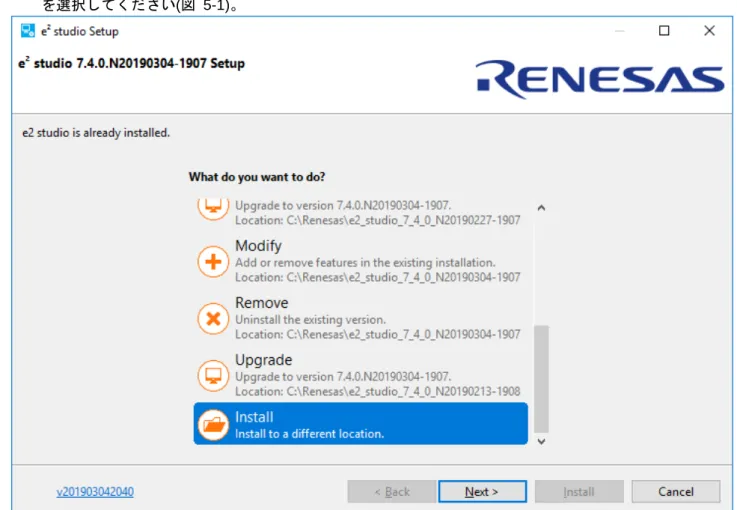Click the list scroll-down arrow
This screenshot has width=737, height=510.
coord(541,441)
